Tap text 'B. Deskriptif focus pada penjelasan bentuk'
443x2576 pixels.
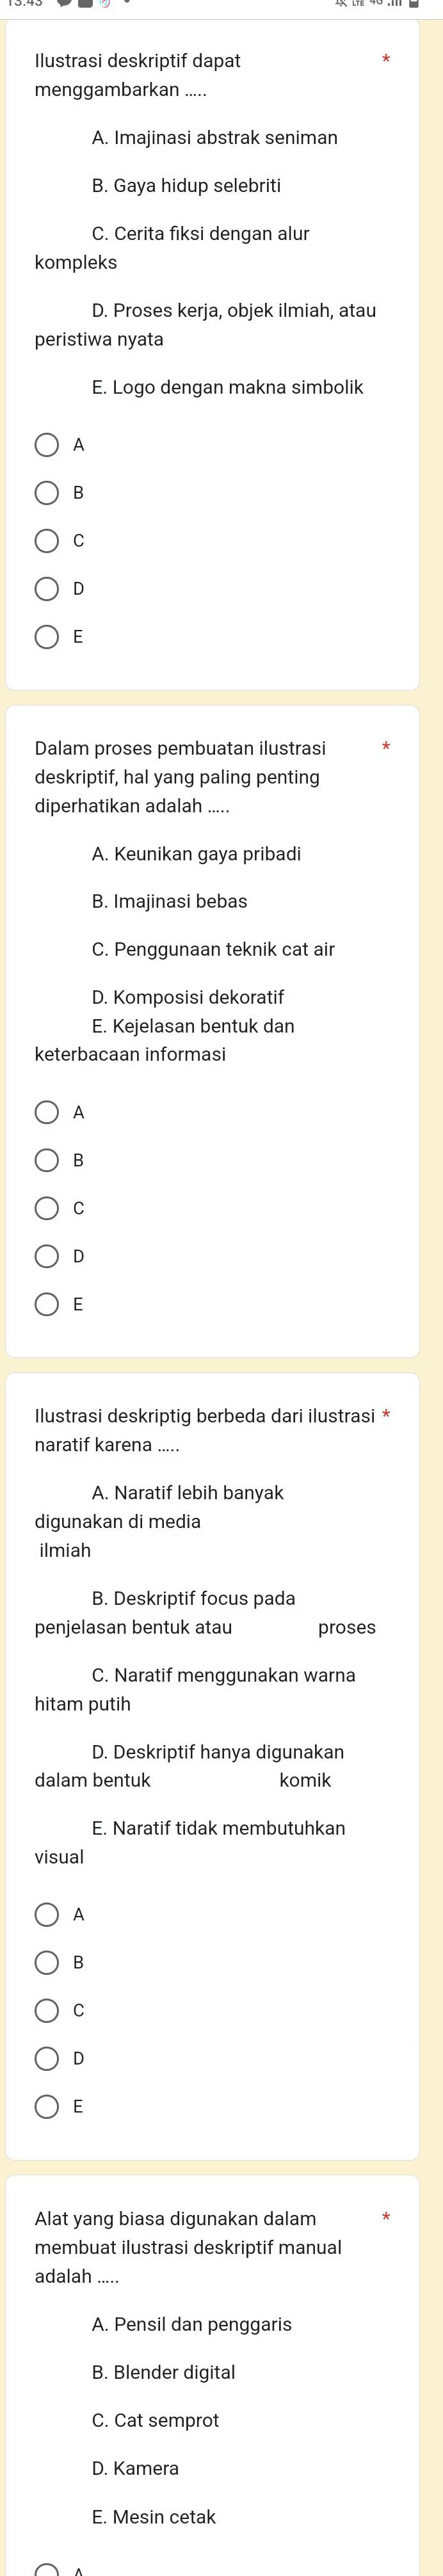(193, 1598)
